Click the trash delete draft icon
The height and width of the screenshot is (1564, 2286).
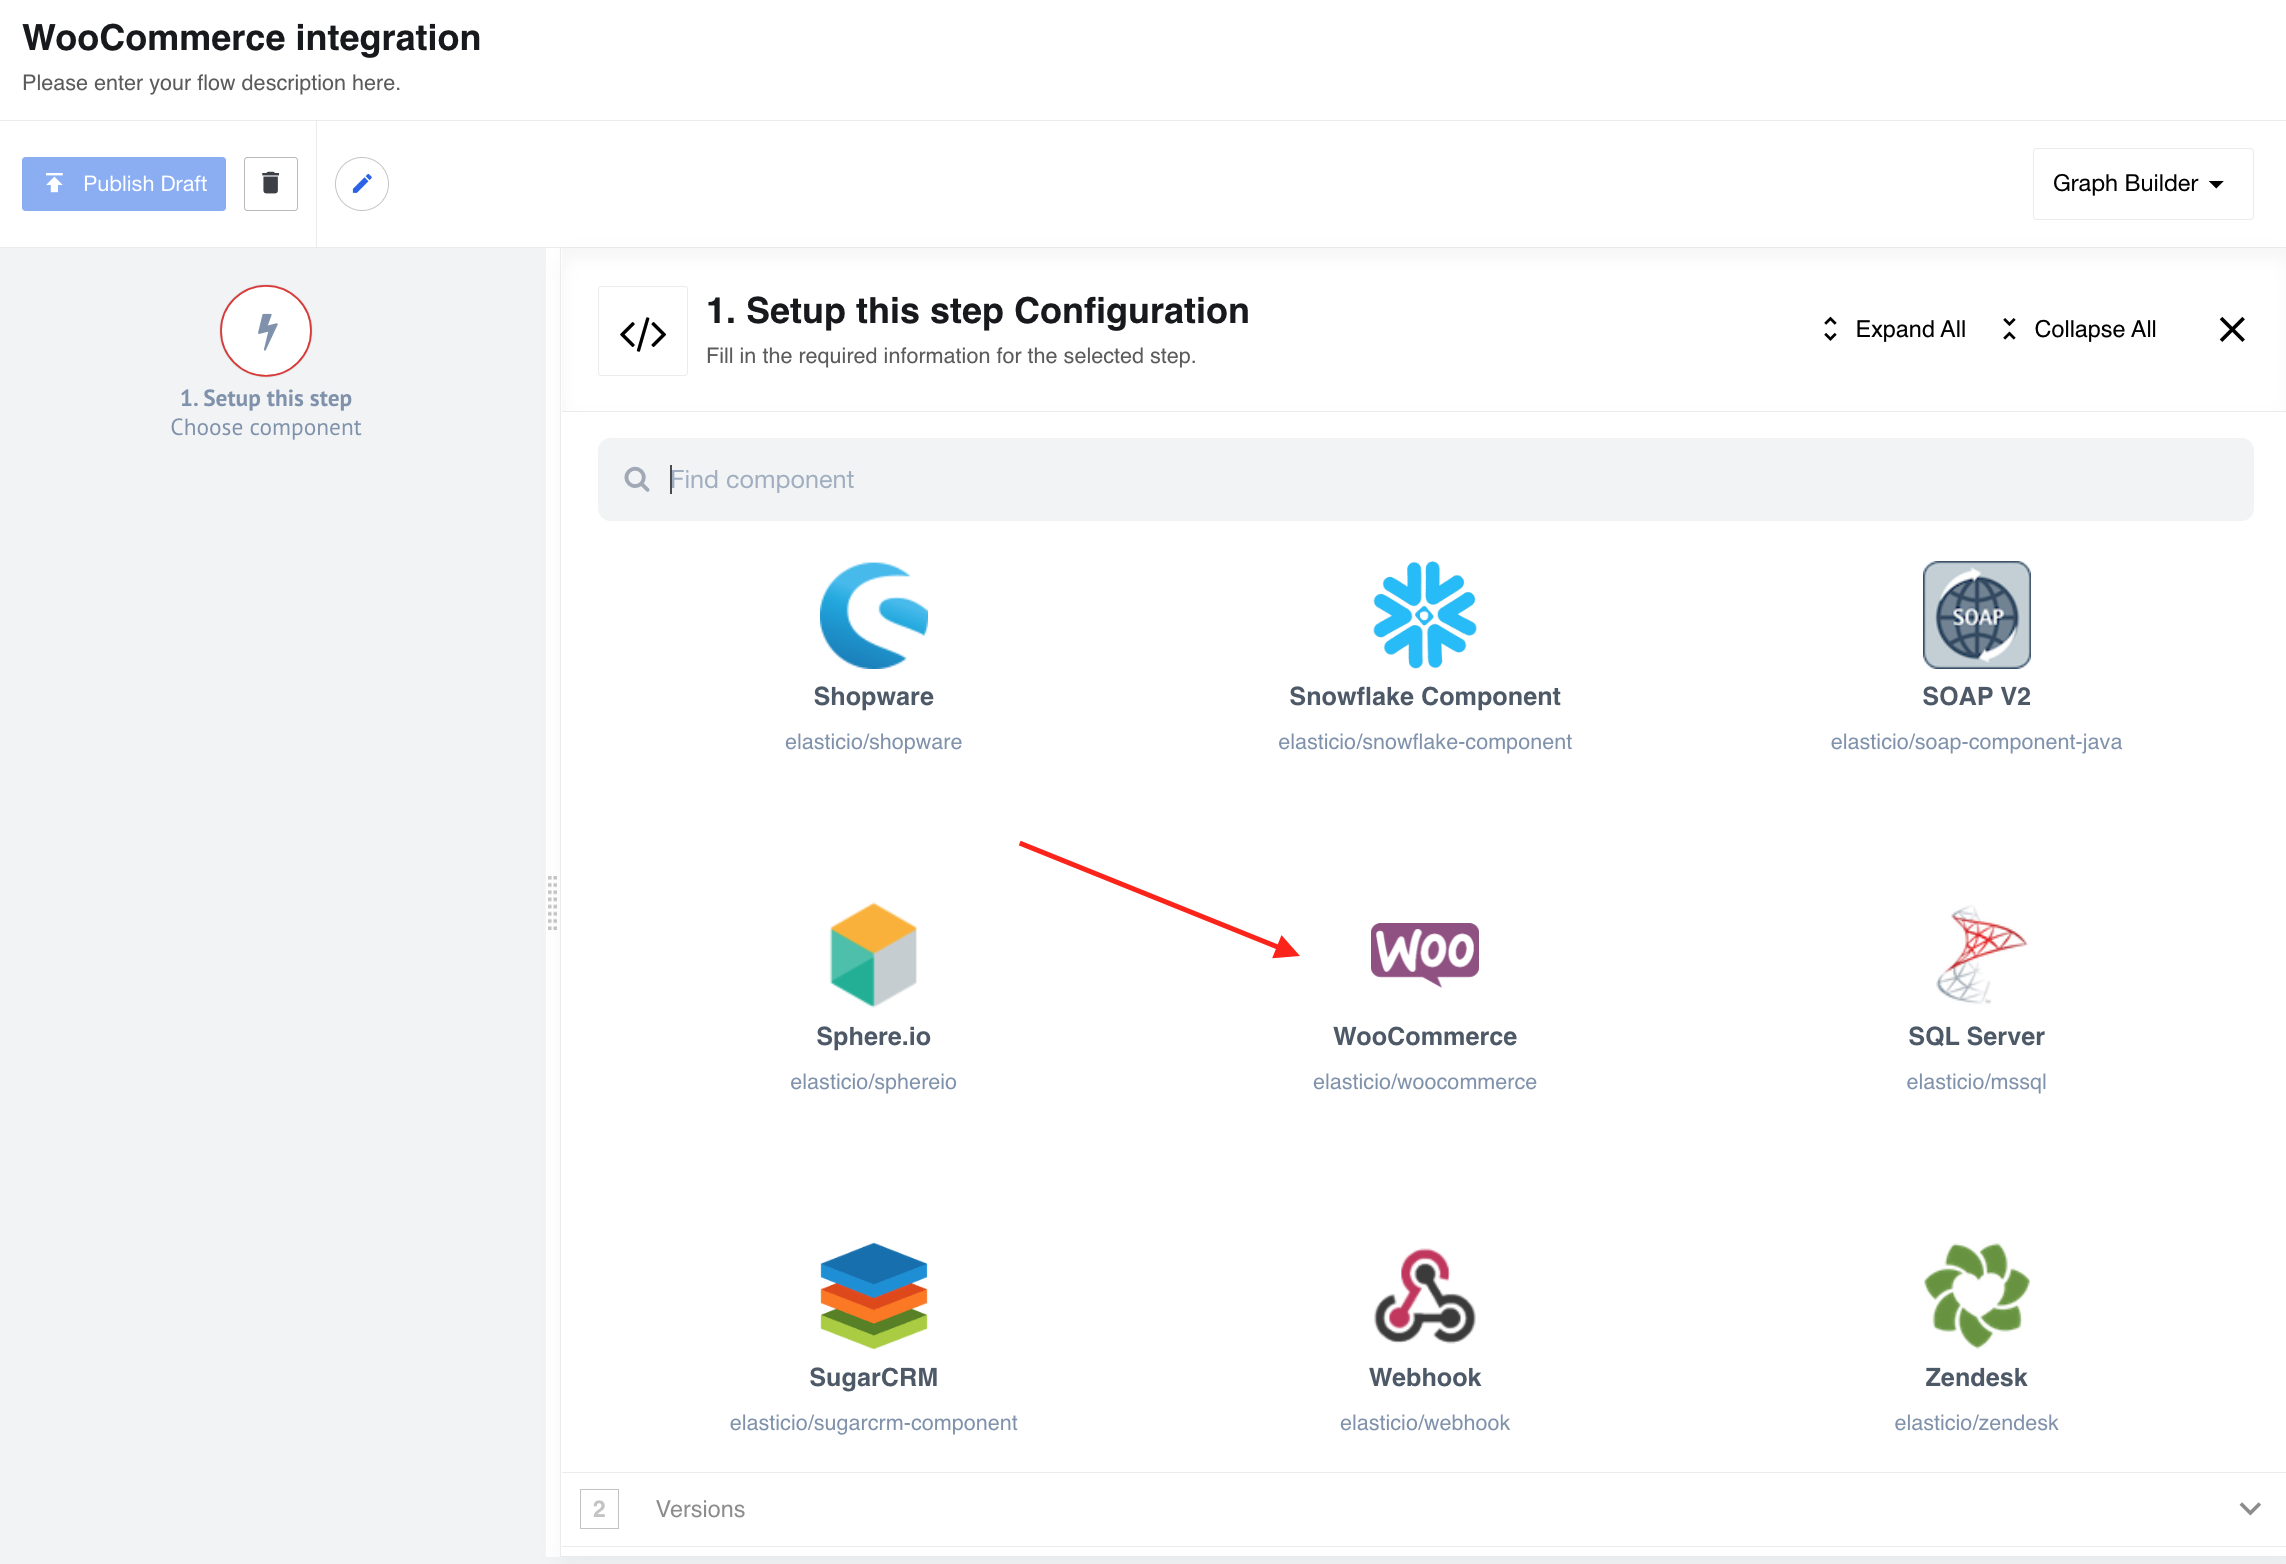pos(271,184)
